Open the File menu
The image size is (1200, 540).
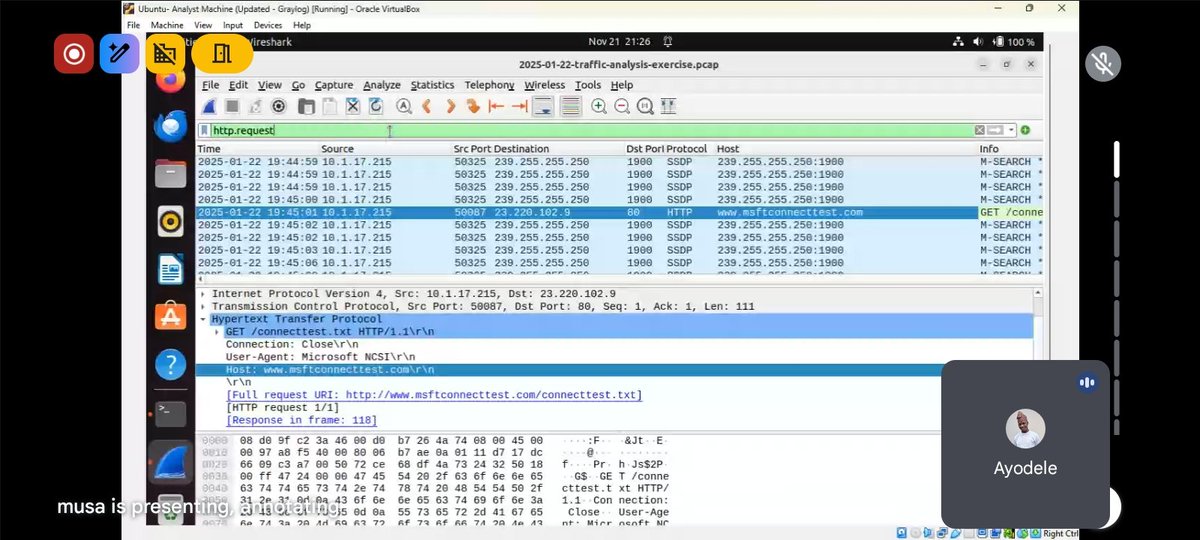[x=210, y=85]
